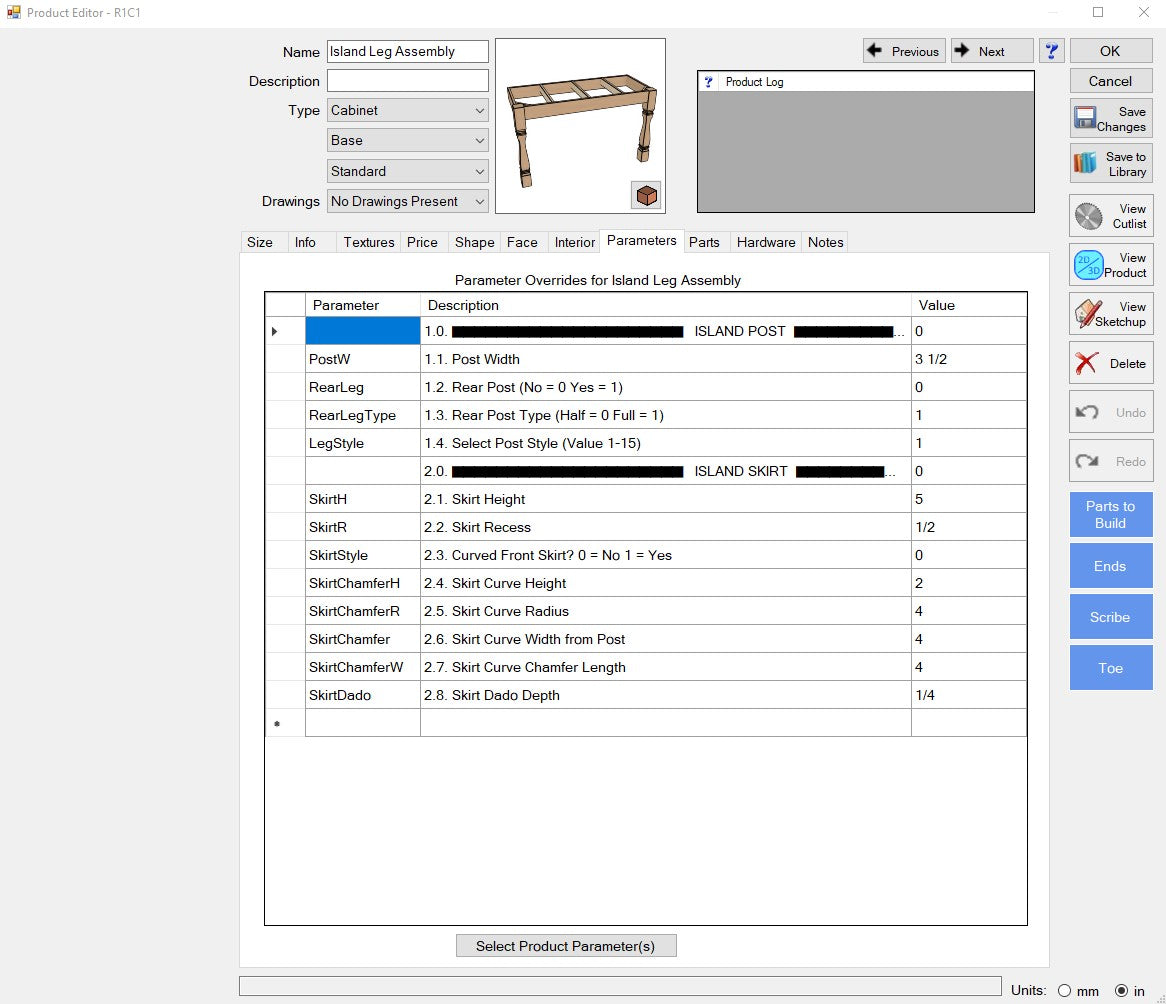Screen dimensions: 1166x1004
Task: Select the mm units radio button
Action: click(1064, 991)
